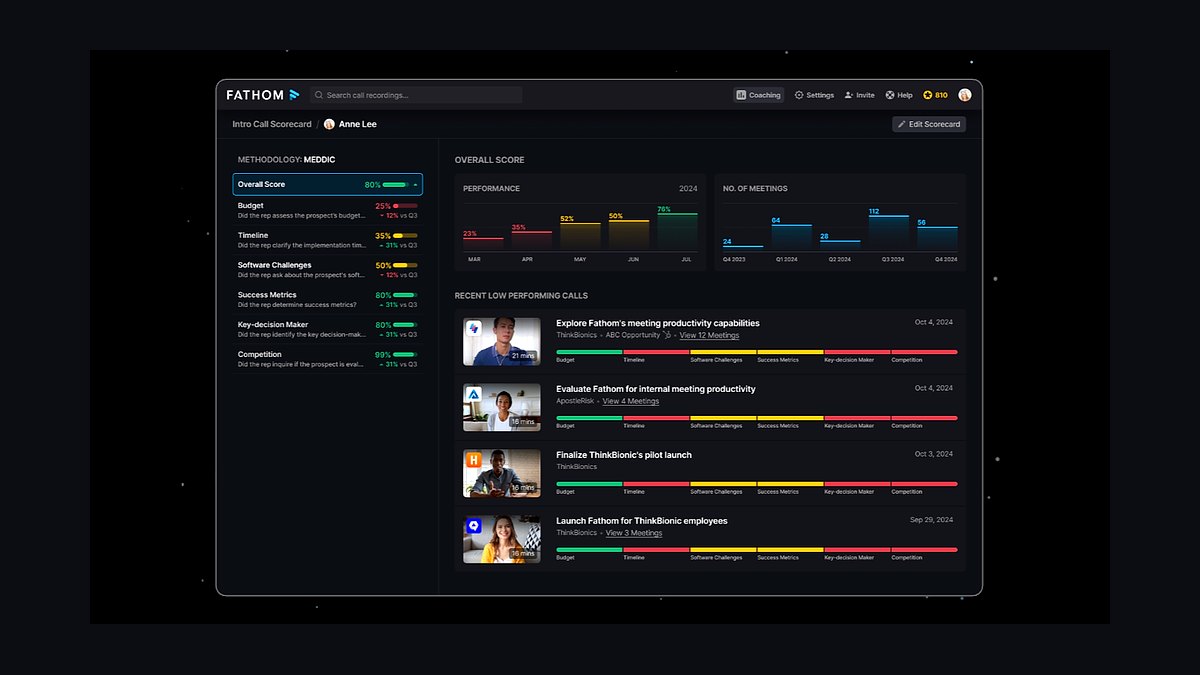Select the Key-decision Maker item

point(328,329)
